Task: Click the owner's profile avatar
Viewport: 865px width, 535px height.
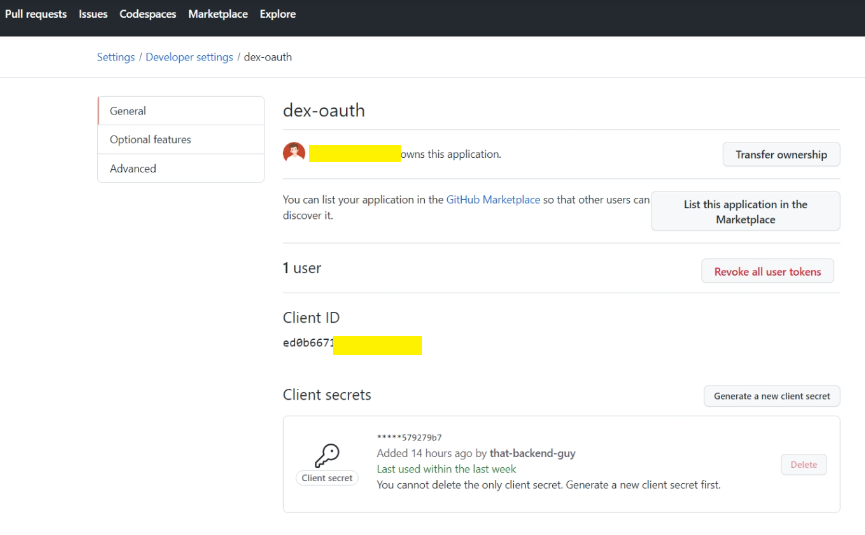Action: (294, 153)
